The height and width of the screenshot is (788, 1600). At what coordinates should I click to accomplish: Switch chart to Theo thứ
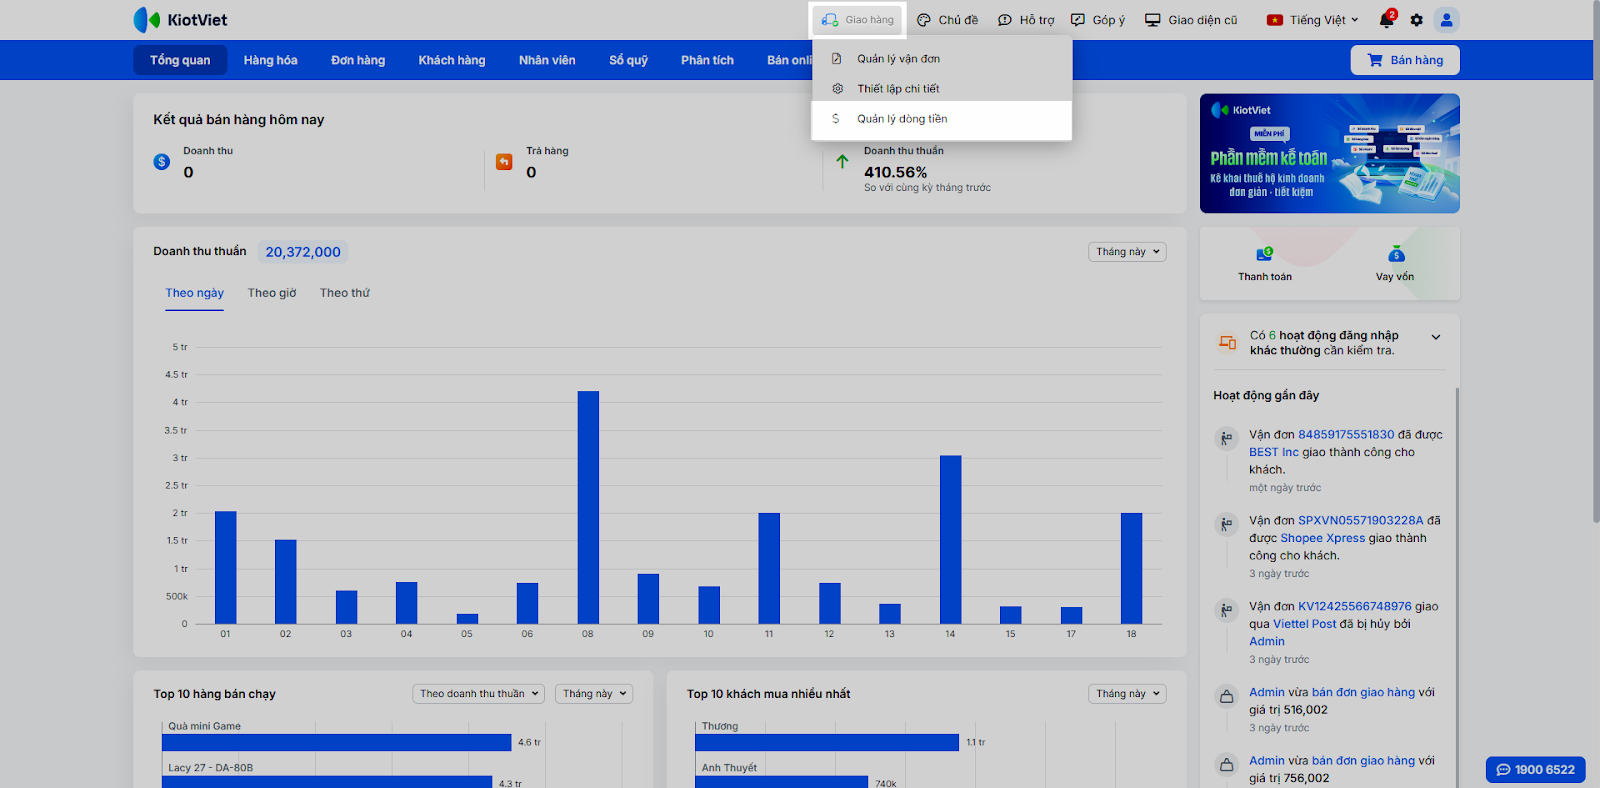tap(345, 293)
